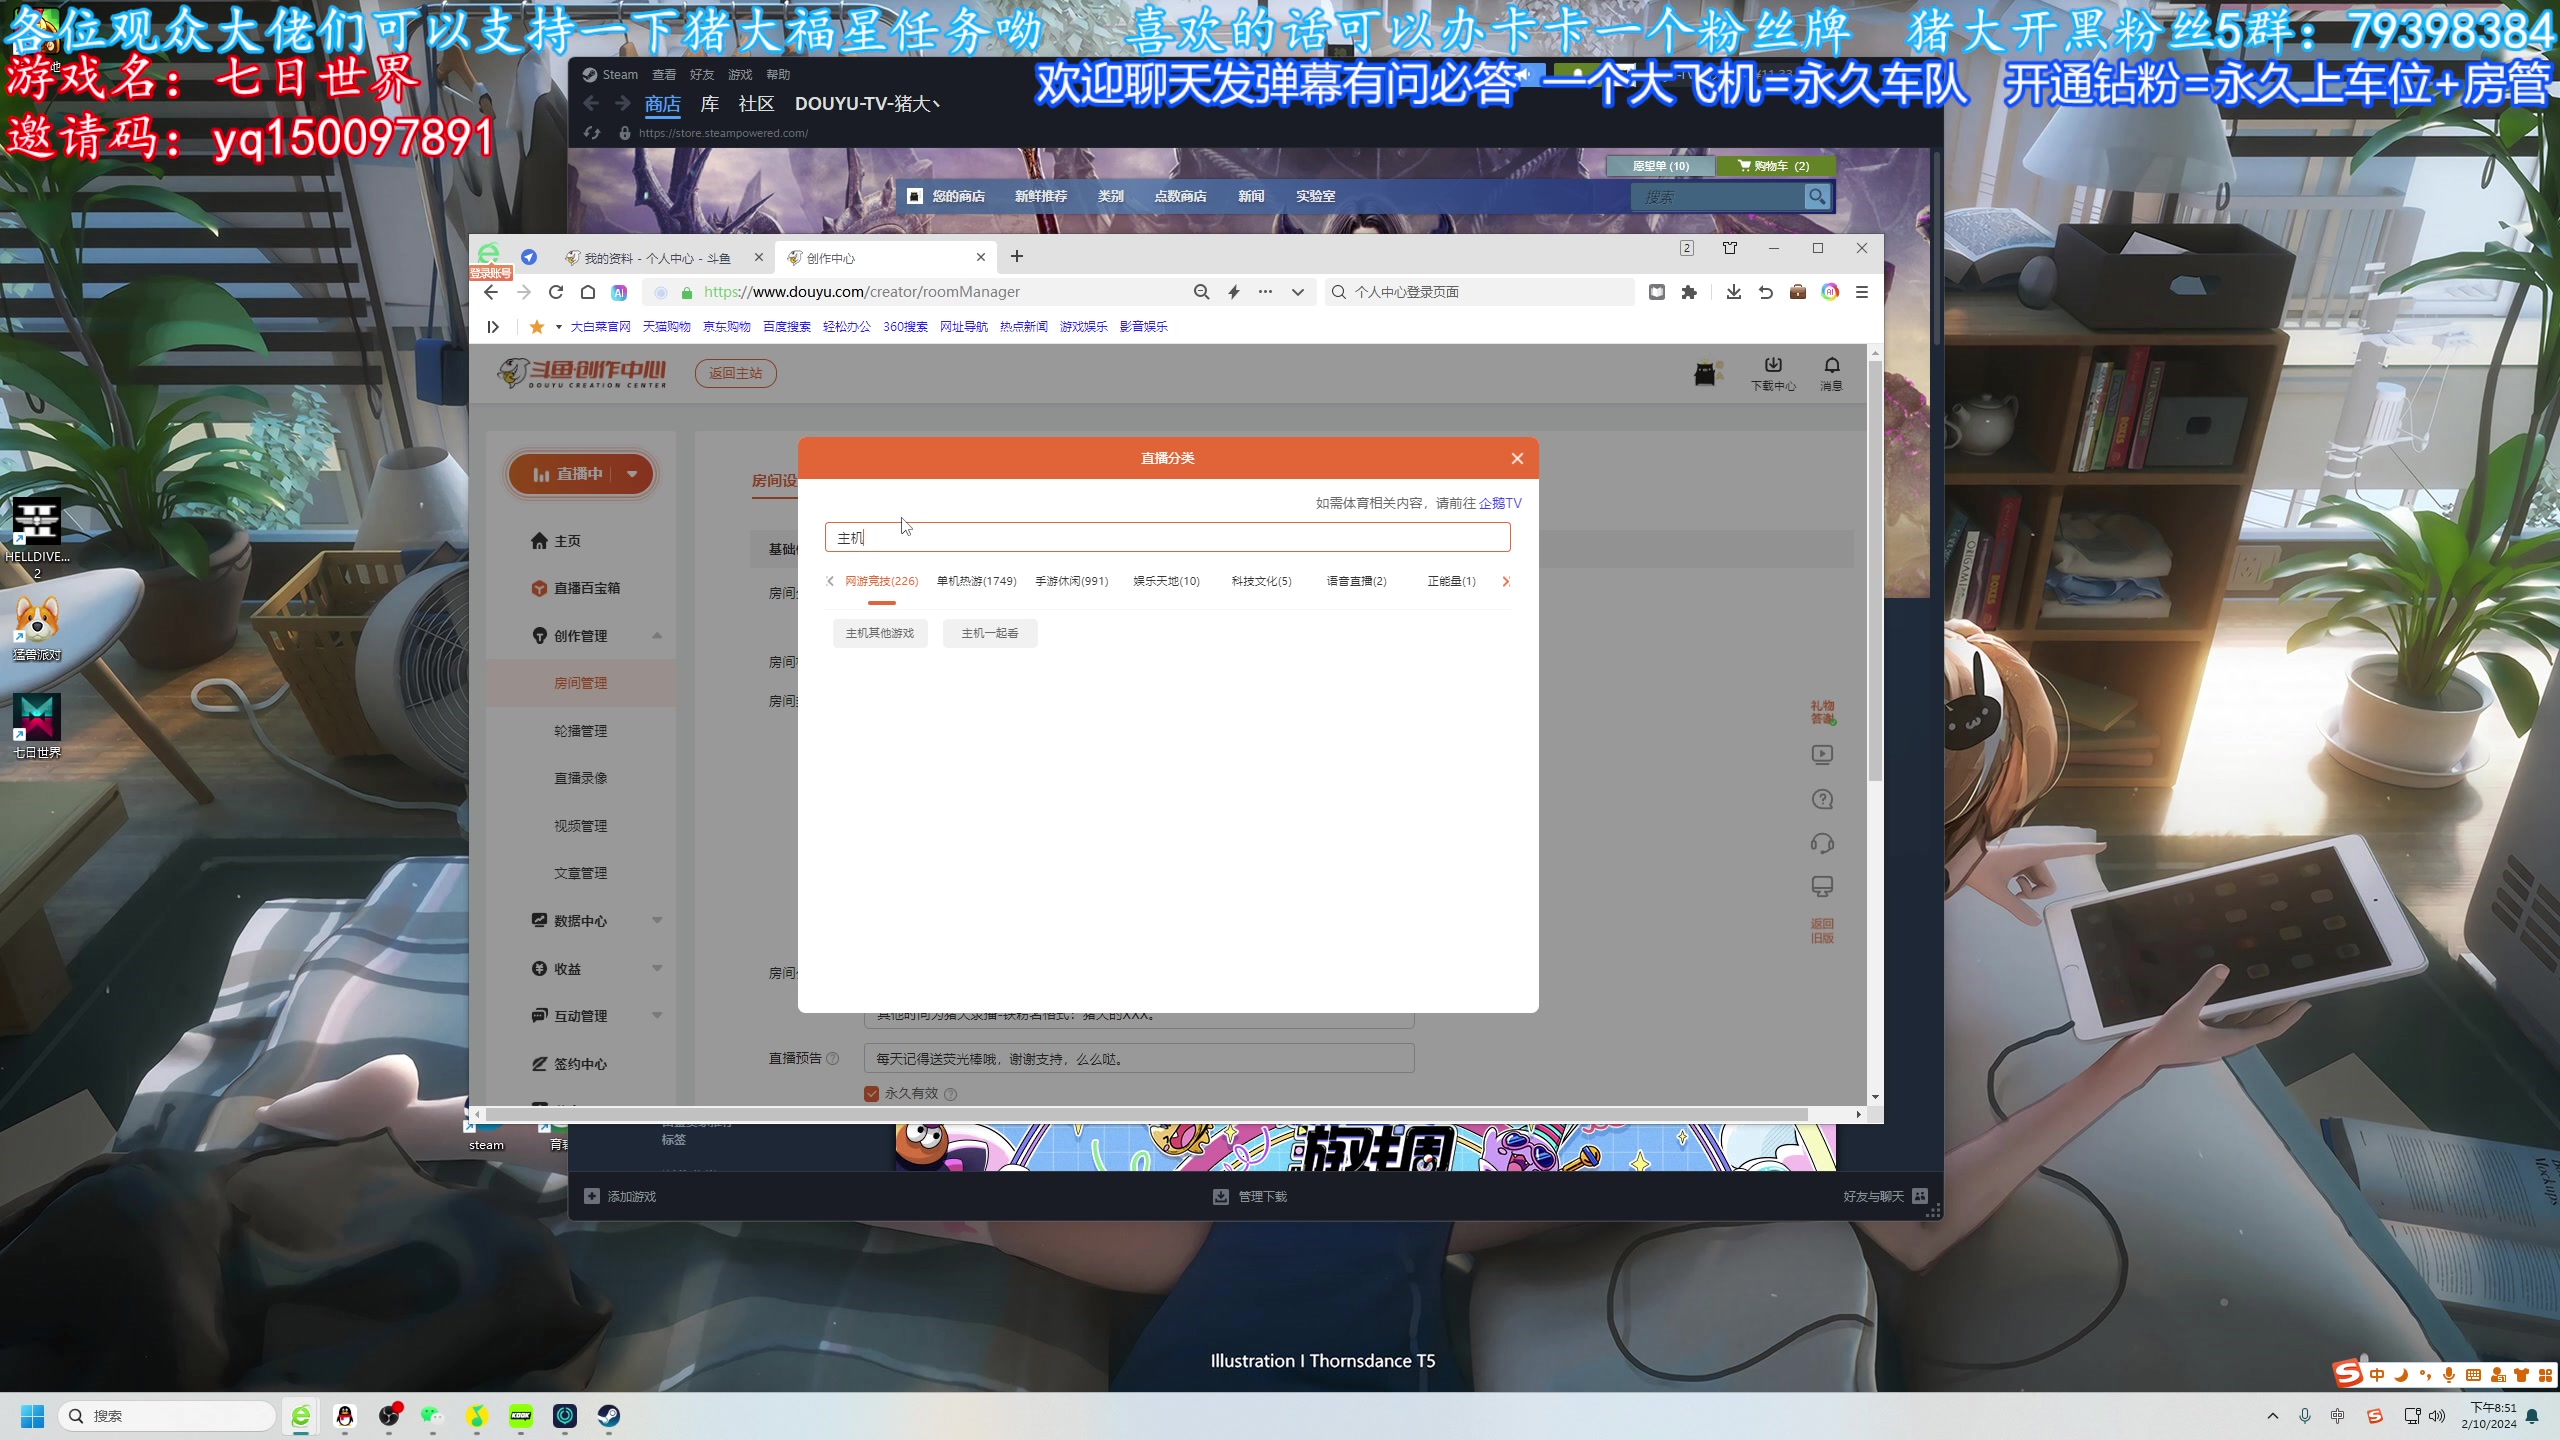The width and height of the screenshot is (2560, 1440).
Task: Open the Steam 好友 menu
Action: [x=702, y=75]
